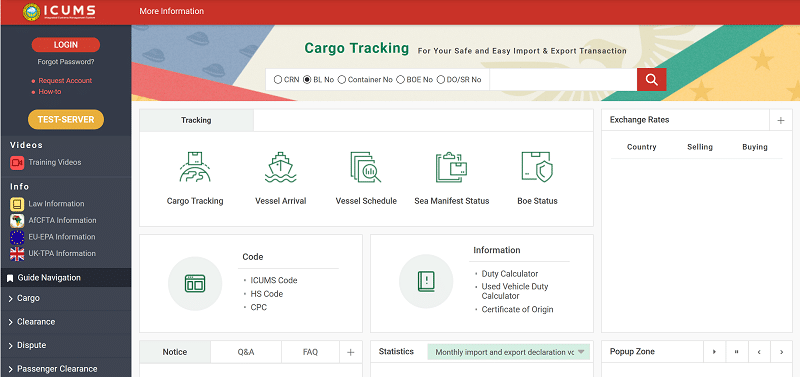Open the Training Videos link
This screenshot has height=377, width=800.
55,163
